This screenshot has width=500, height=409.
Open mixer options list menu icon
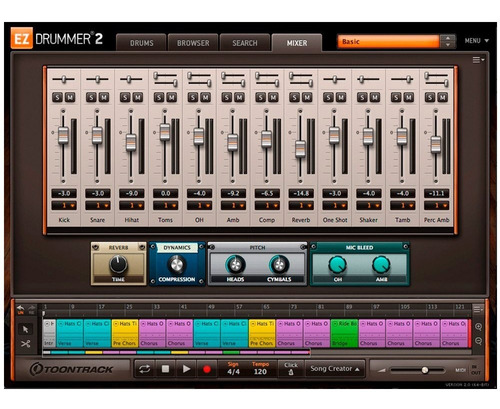478,60
